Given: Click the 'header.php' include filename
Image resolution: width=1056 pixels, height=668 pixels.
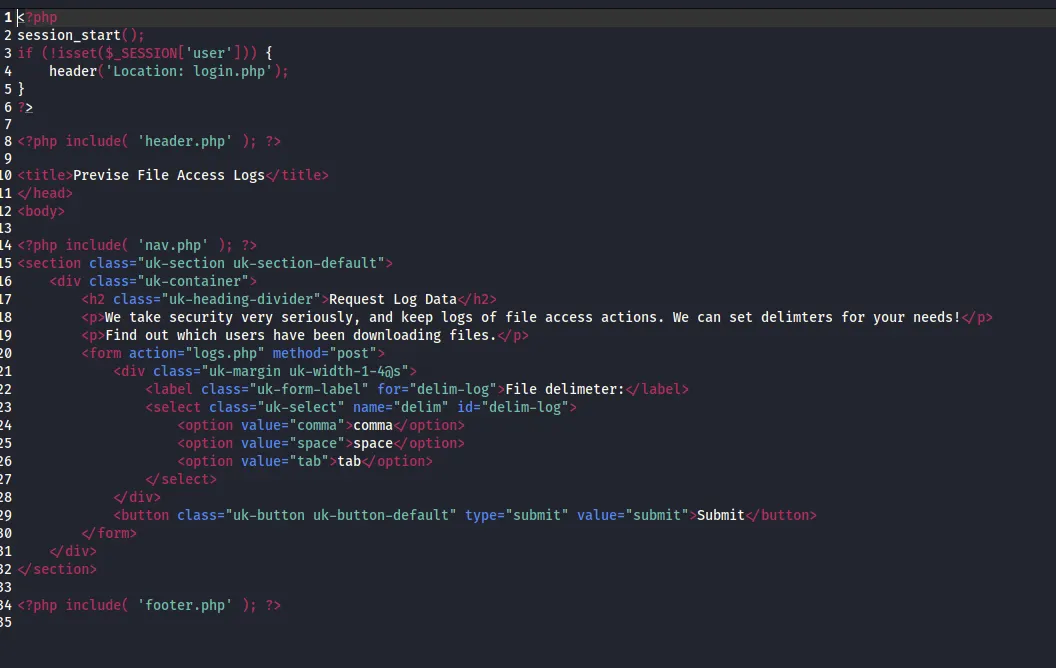Looking at the screenshot, I should [x=185, y=141].
